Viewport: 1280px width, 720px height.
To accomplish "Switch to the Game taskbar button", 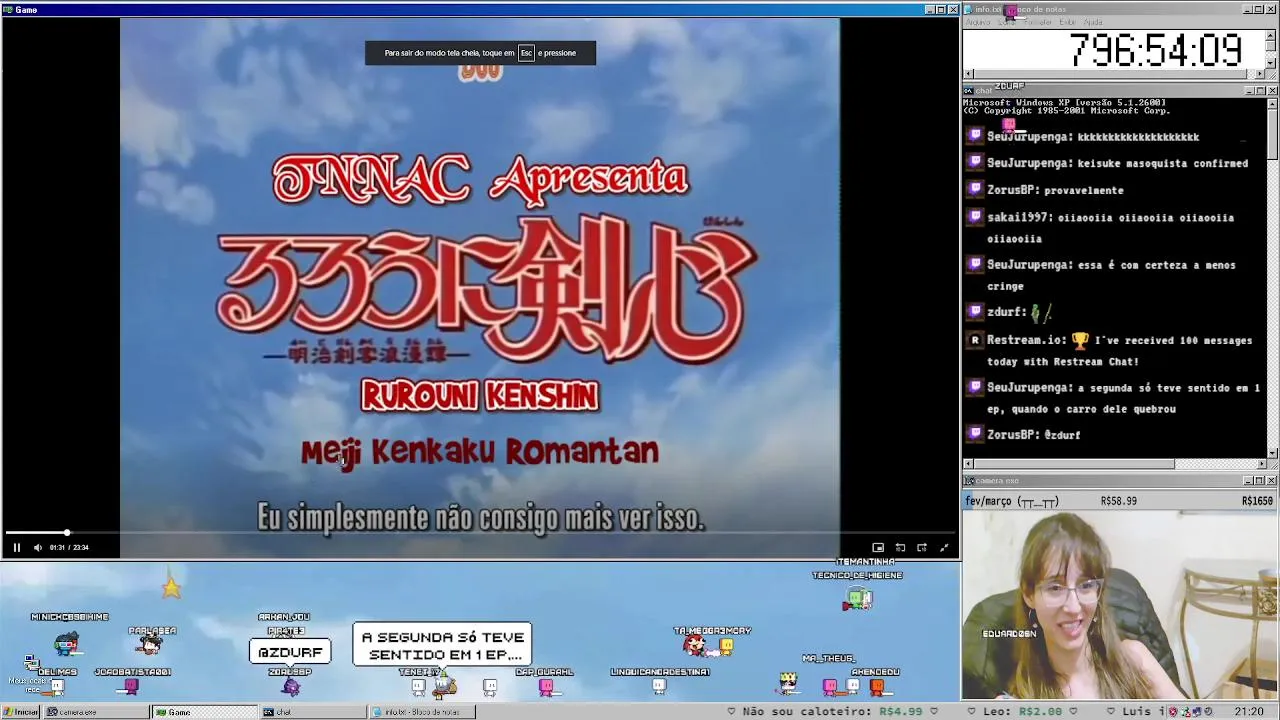I will pyautogui.click(x=203, y=712).
